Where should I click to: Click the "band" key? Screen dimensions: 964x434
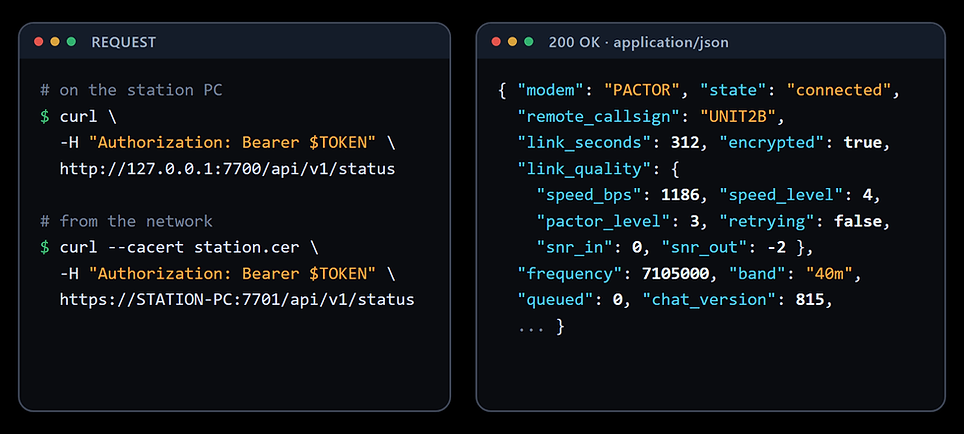click(756, 274)
